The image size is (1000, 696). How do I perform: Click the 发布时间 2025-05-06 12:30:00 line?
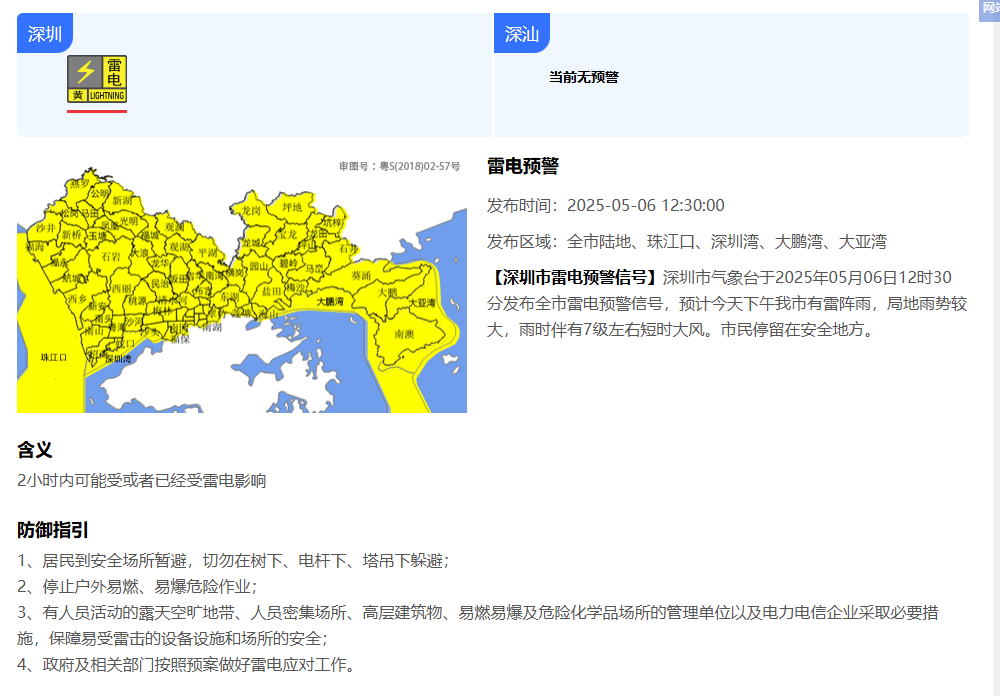(606, 205)
